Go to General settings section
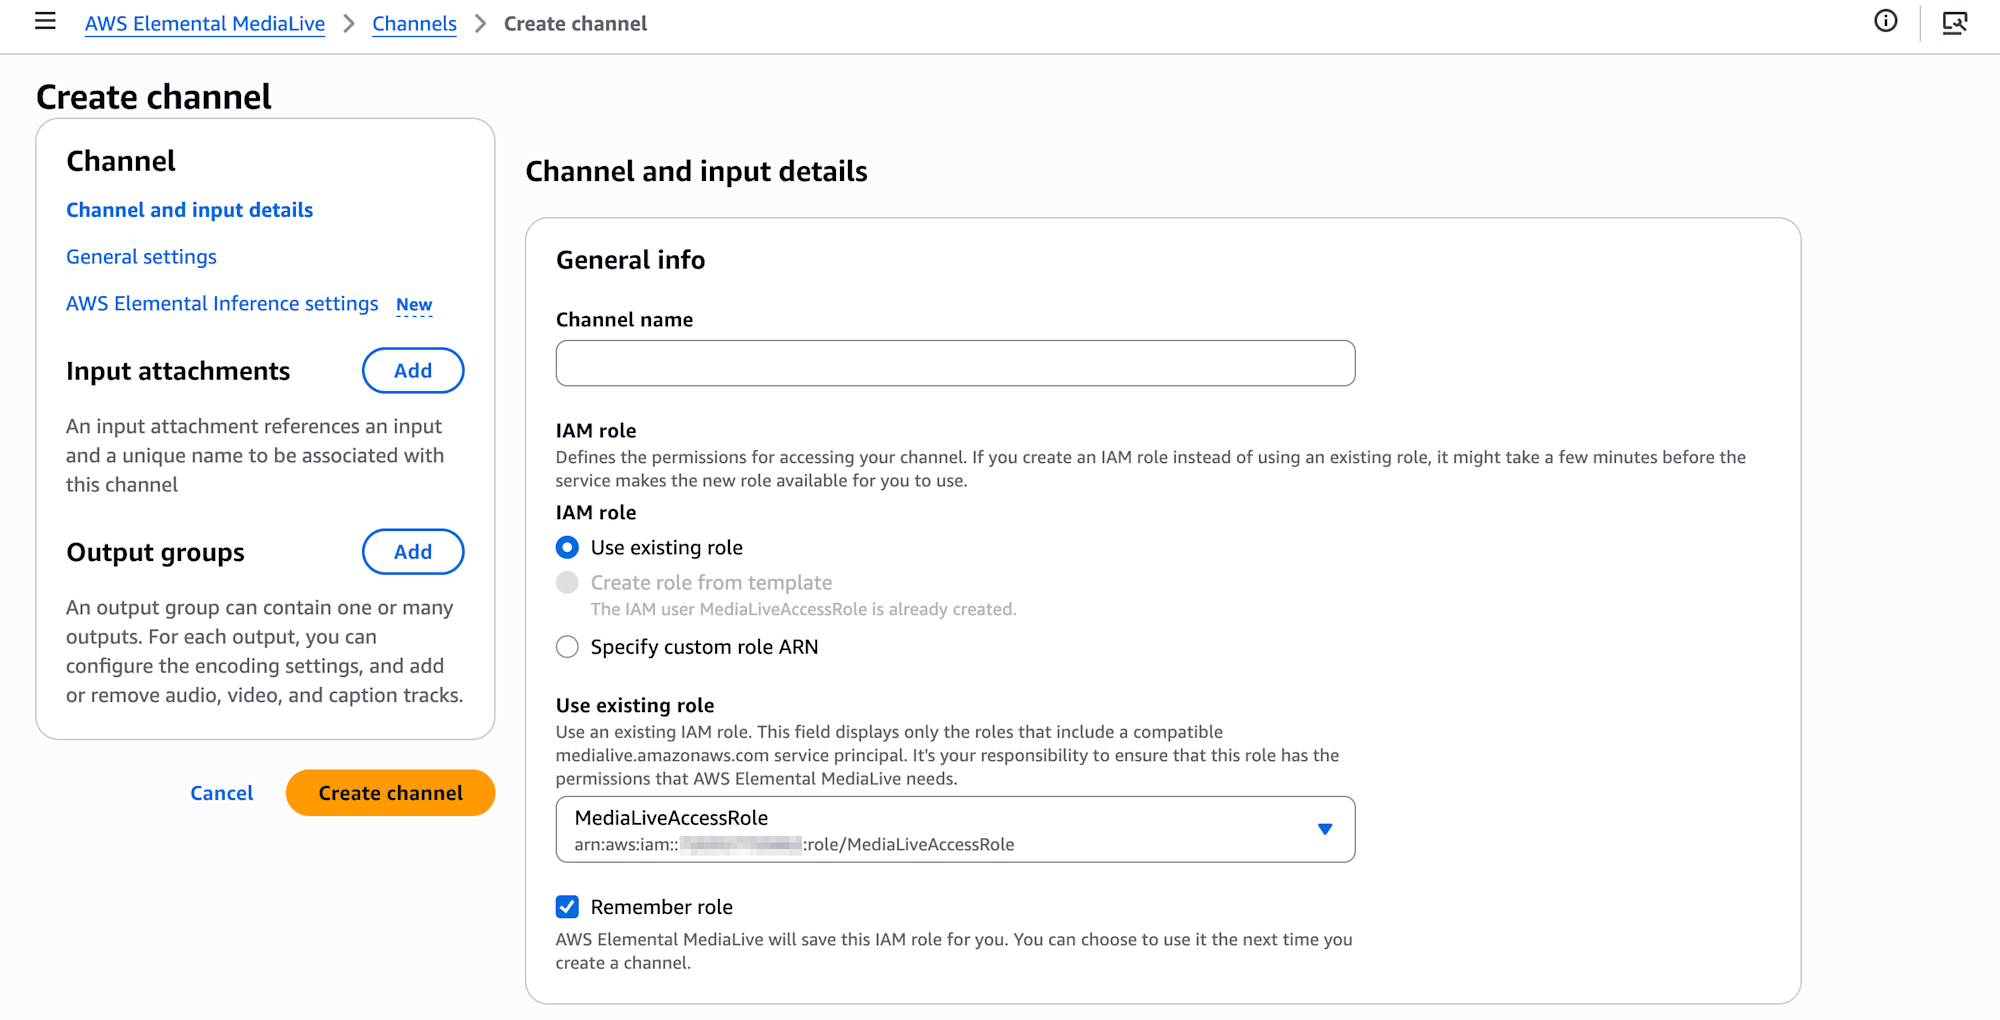Image resolution: width=2000 pixels, height=1020 pixels. tap(141, 257)
